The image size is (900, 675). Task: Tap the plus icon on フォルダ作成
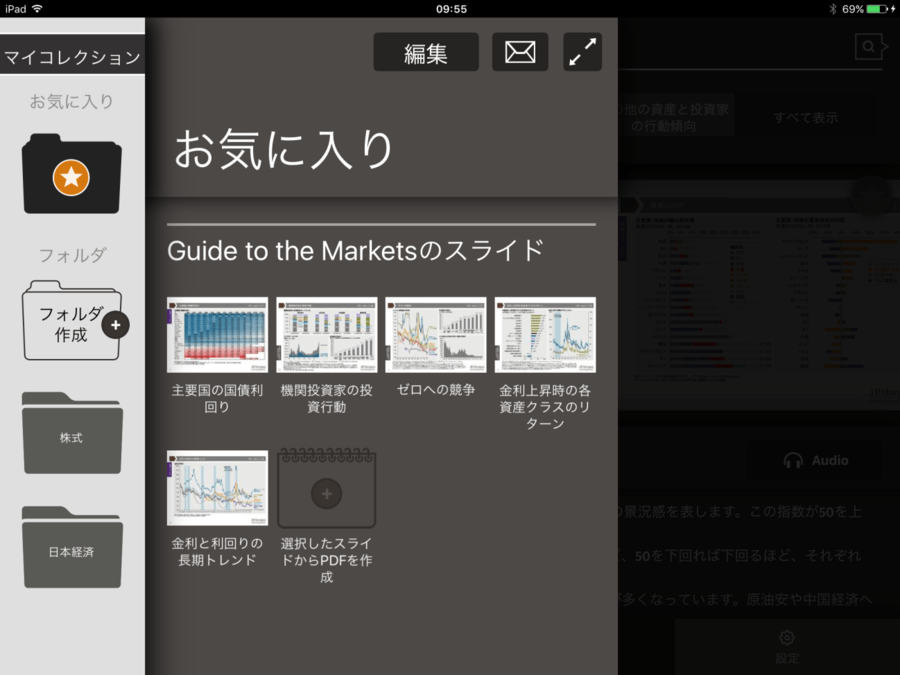pos(116,325)
